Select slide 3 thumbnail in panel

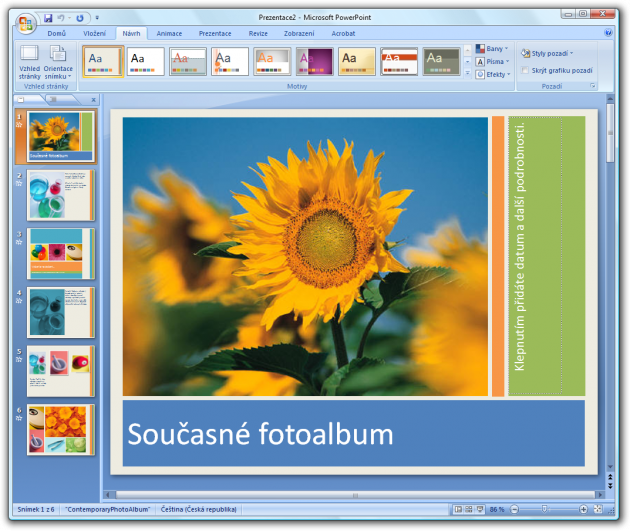click(x=61, y=253)
